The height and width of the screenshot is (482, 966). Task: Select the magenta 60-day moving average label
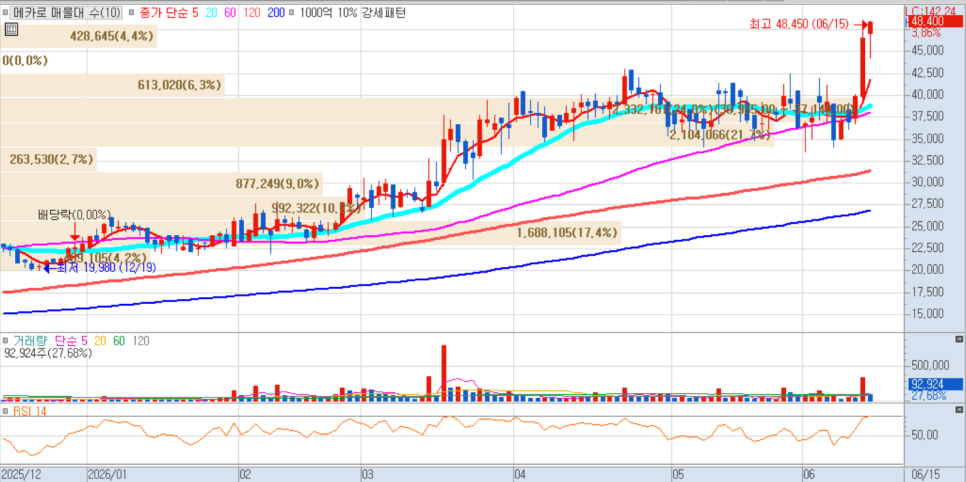click(x=229, y=12)
